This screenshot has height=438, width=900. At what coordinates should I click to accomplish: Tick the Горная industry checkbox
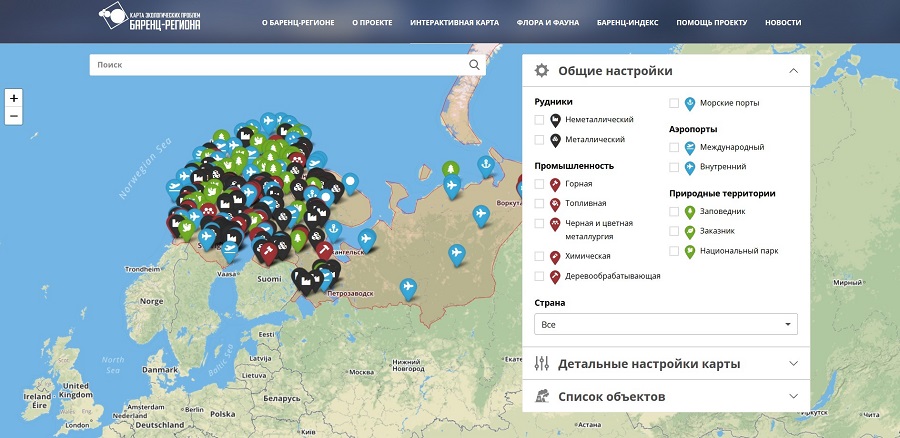click(x=539, y=184)
